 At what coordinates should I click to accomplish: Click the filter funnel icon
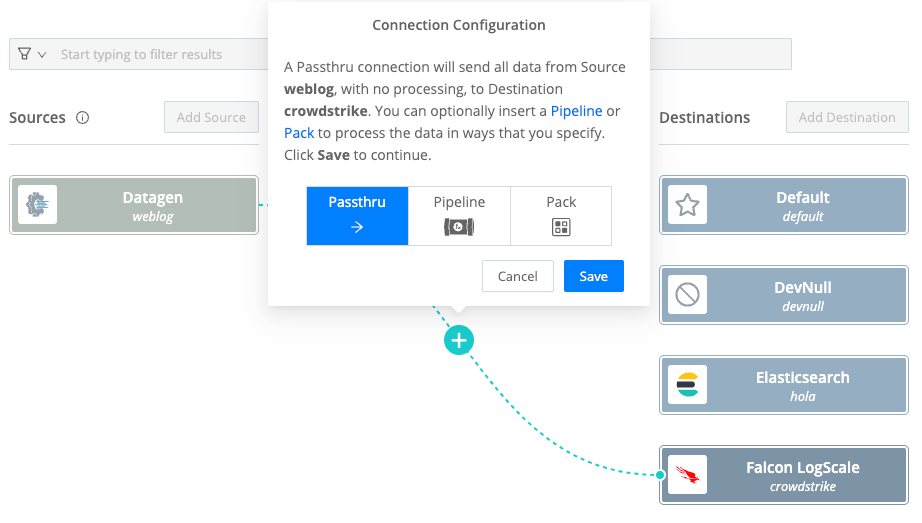point(24,54)
